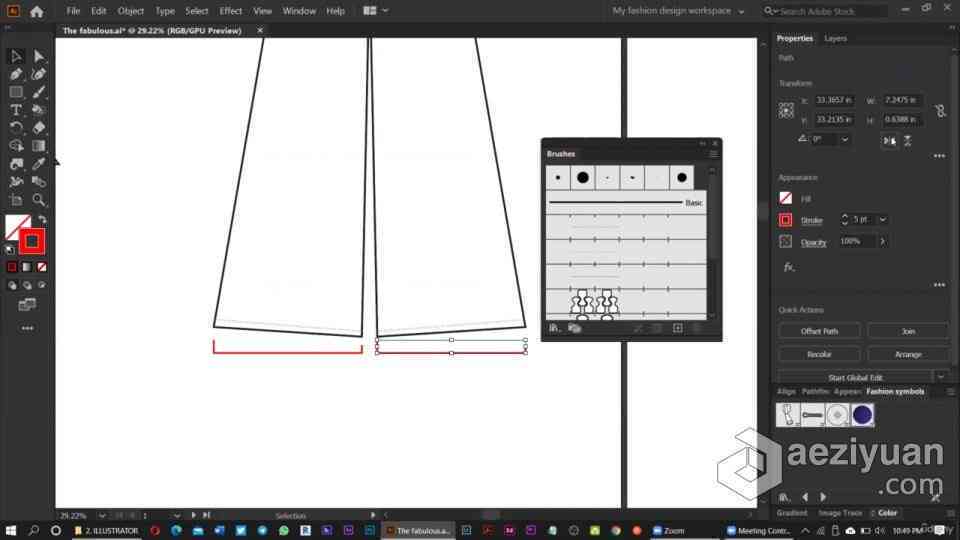Pick the Gradient tool

coord(39,146)
